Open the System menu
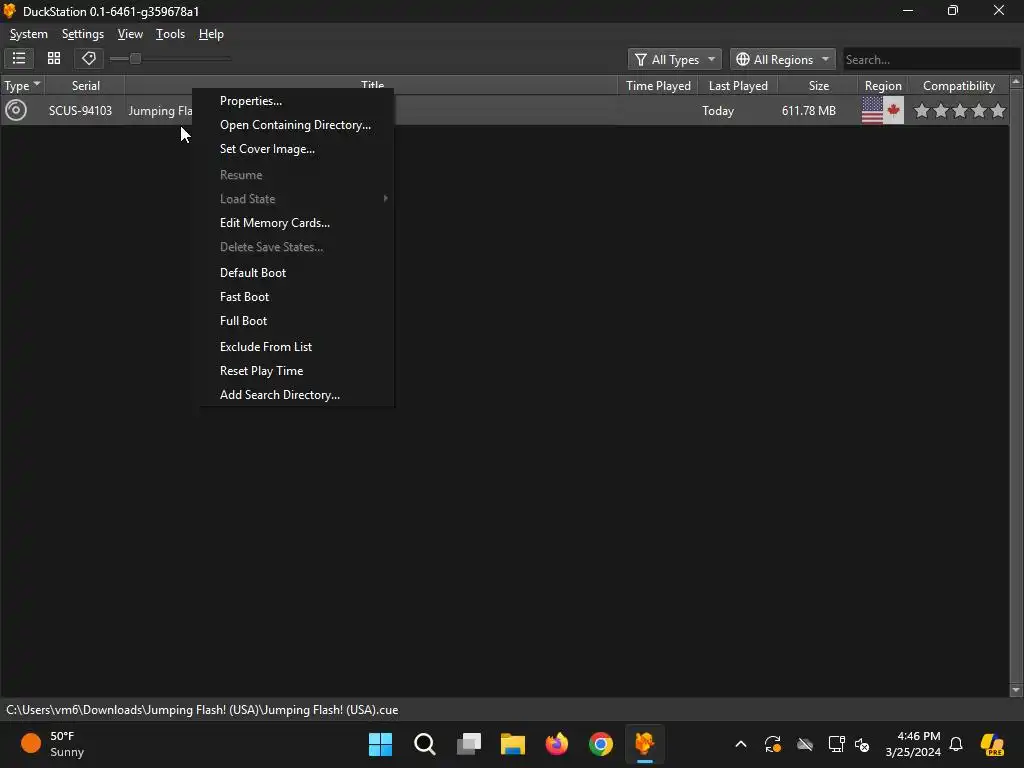This screenshot has width=1024, height=768. (x=29, y=34)
